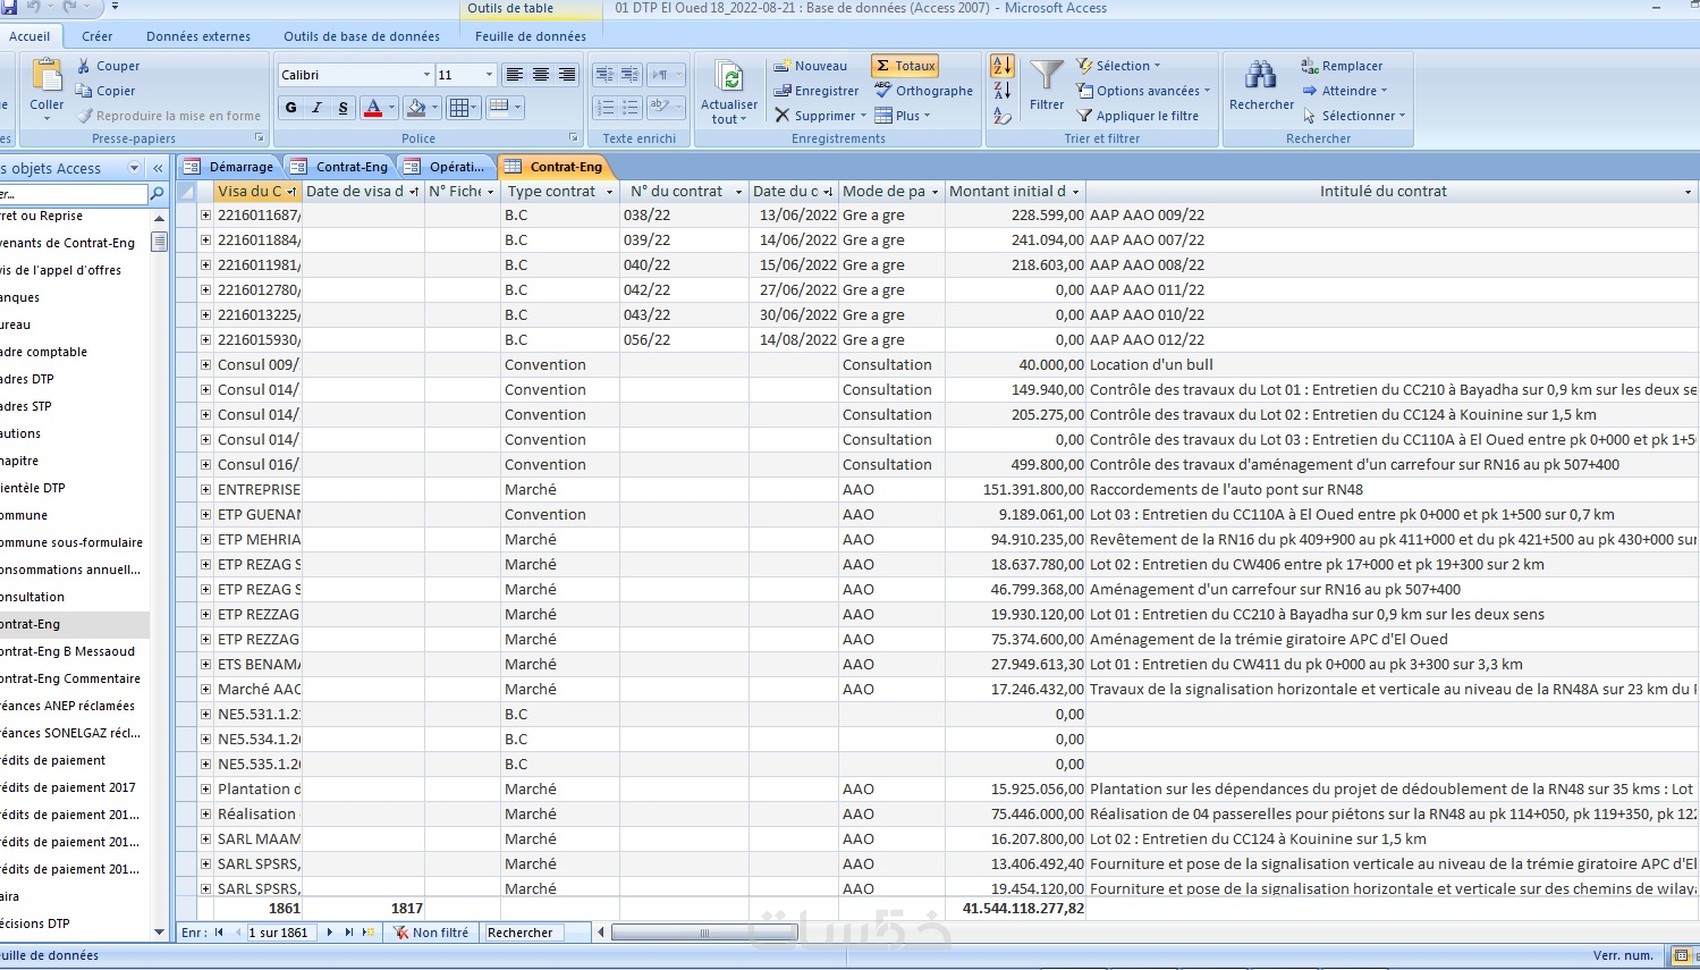This screenshot has height=970, width=1700.
Task: Create a record with Nouveau
Action: [810, 66]
